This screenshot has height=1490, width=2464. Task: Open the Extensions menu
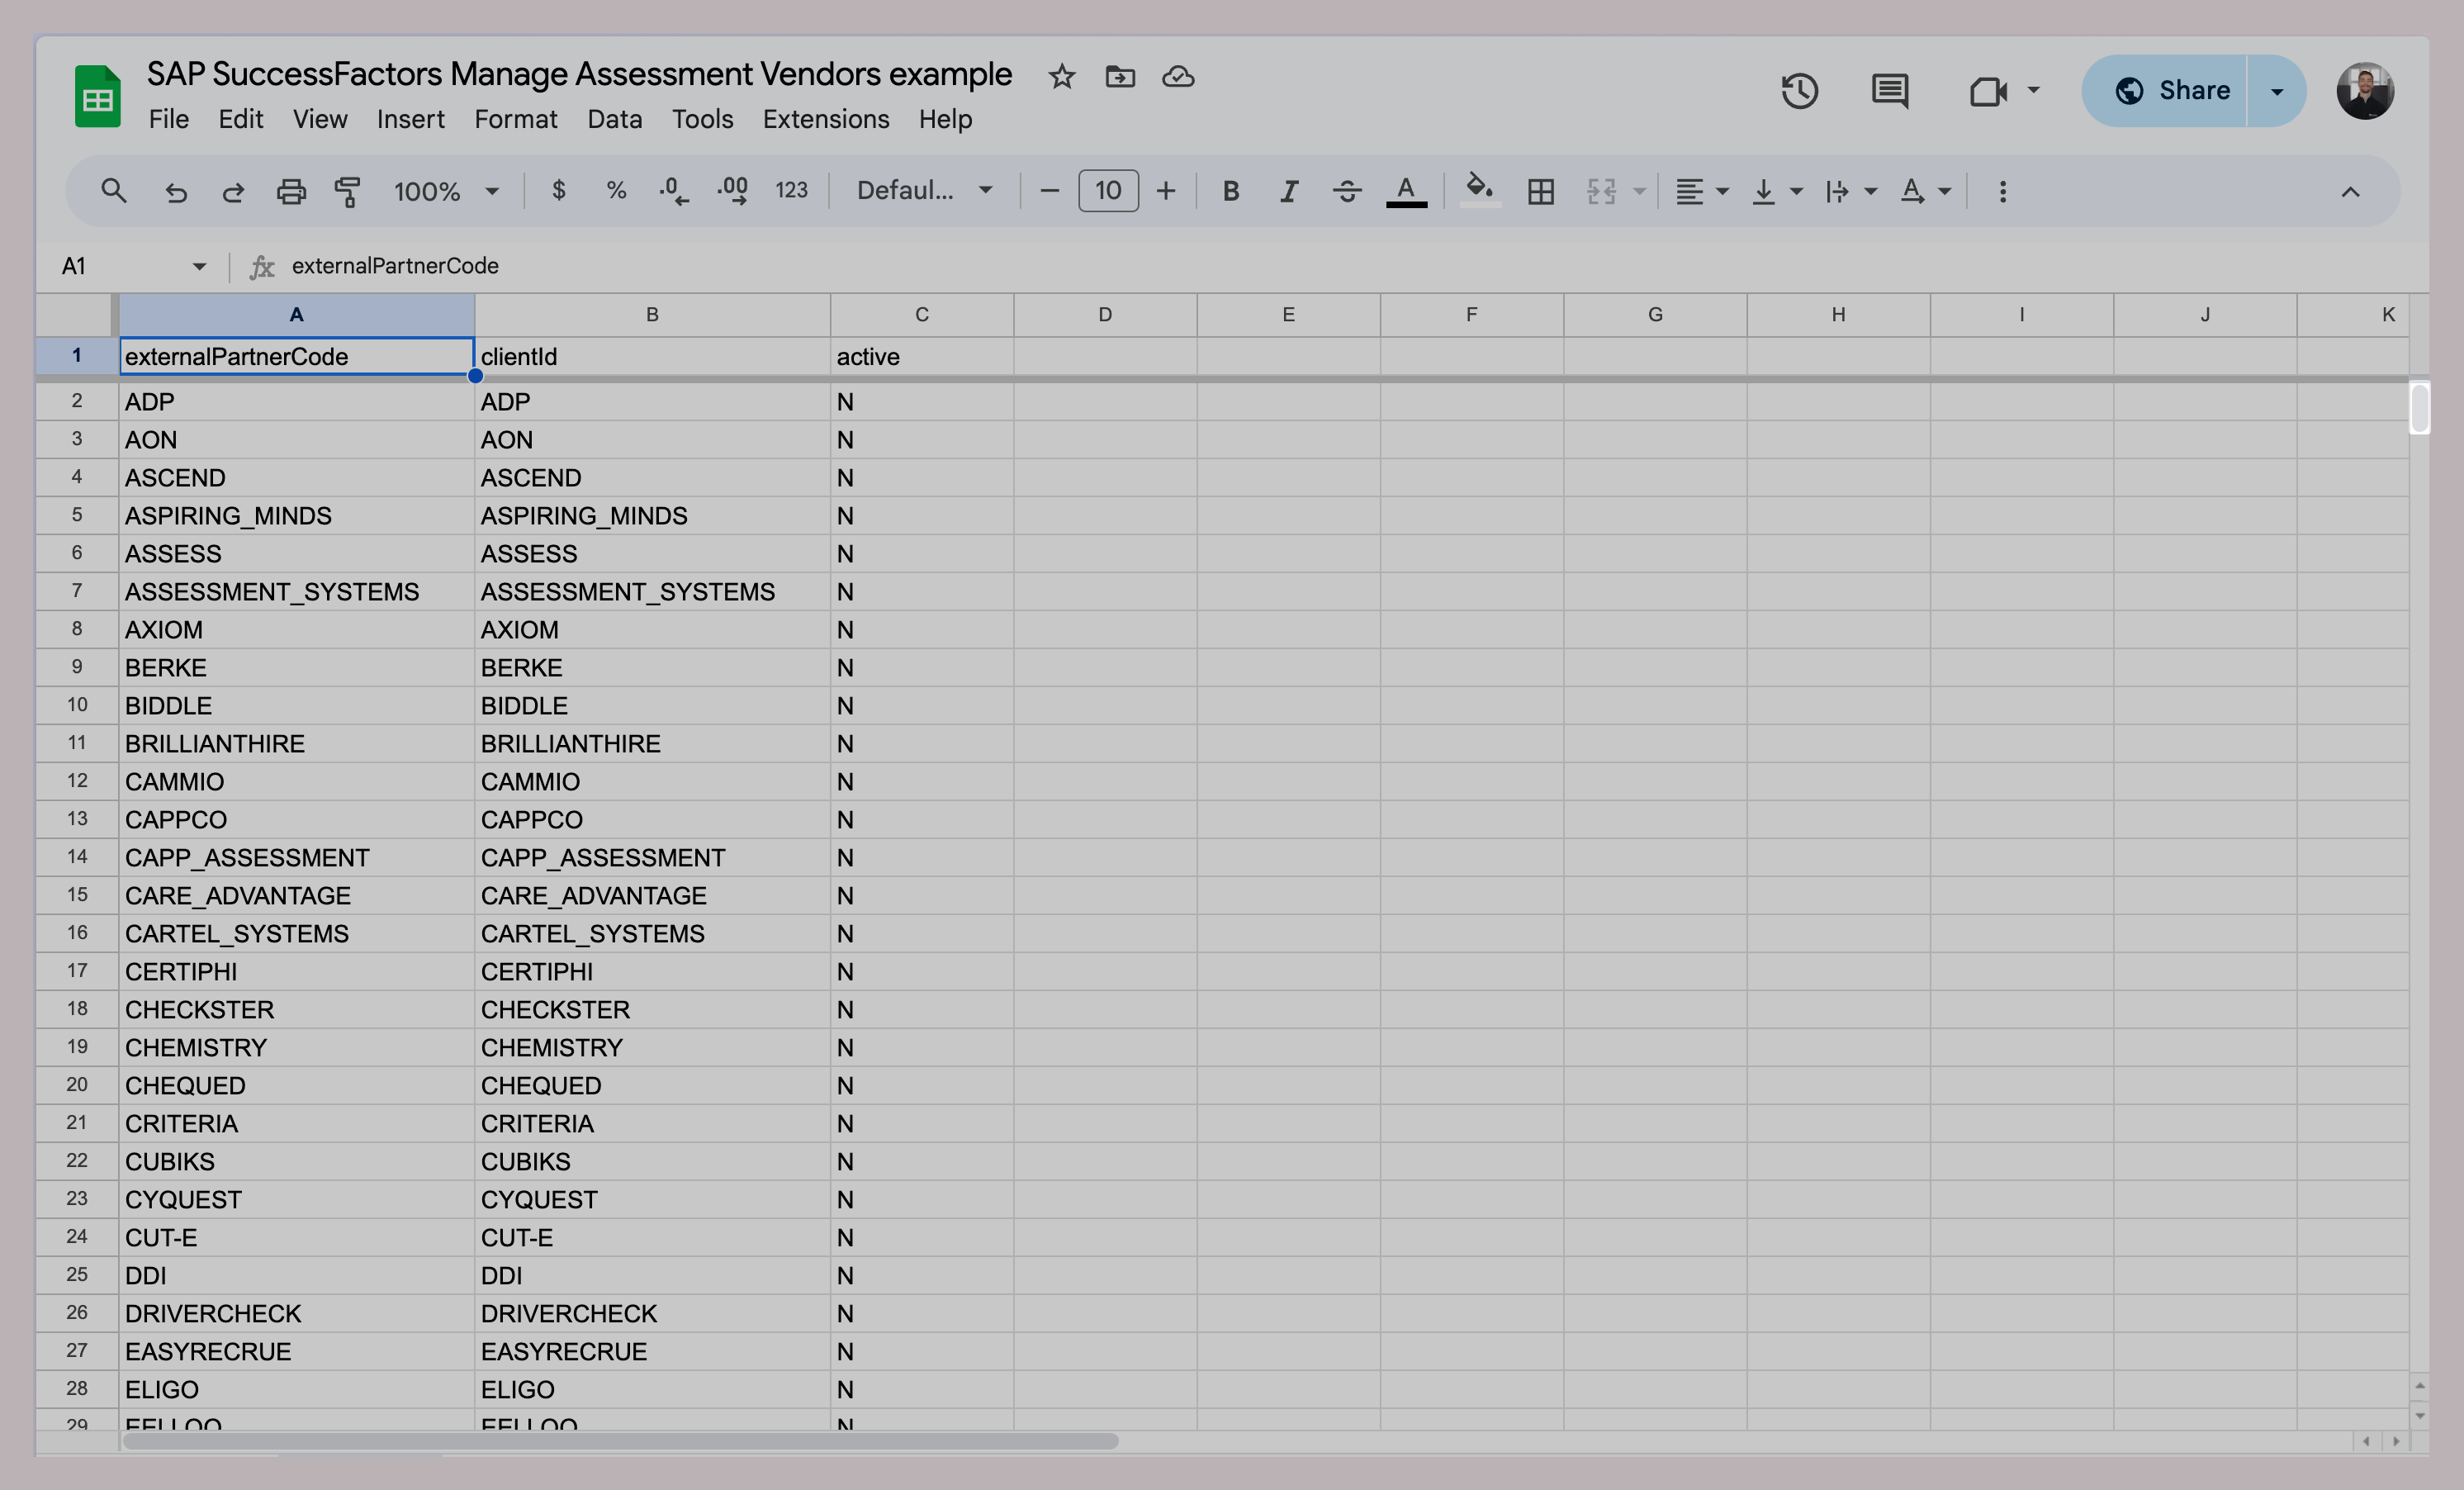(826, 119)
